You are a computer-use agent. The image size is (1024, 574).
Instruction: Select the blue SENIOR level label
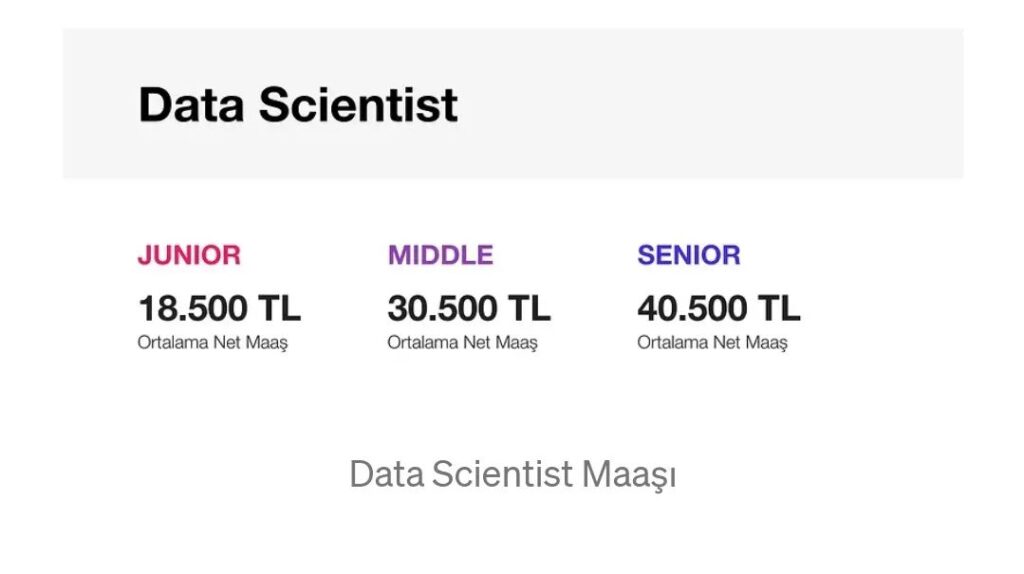point(689,255)
